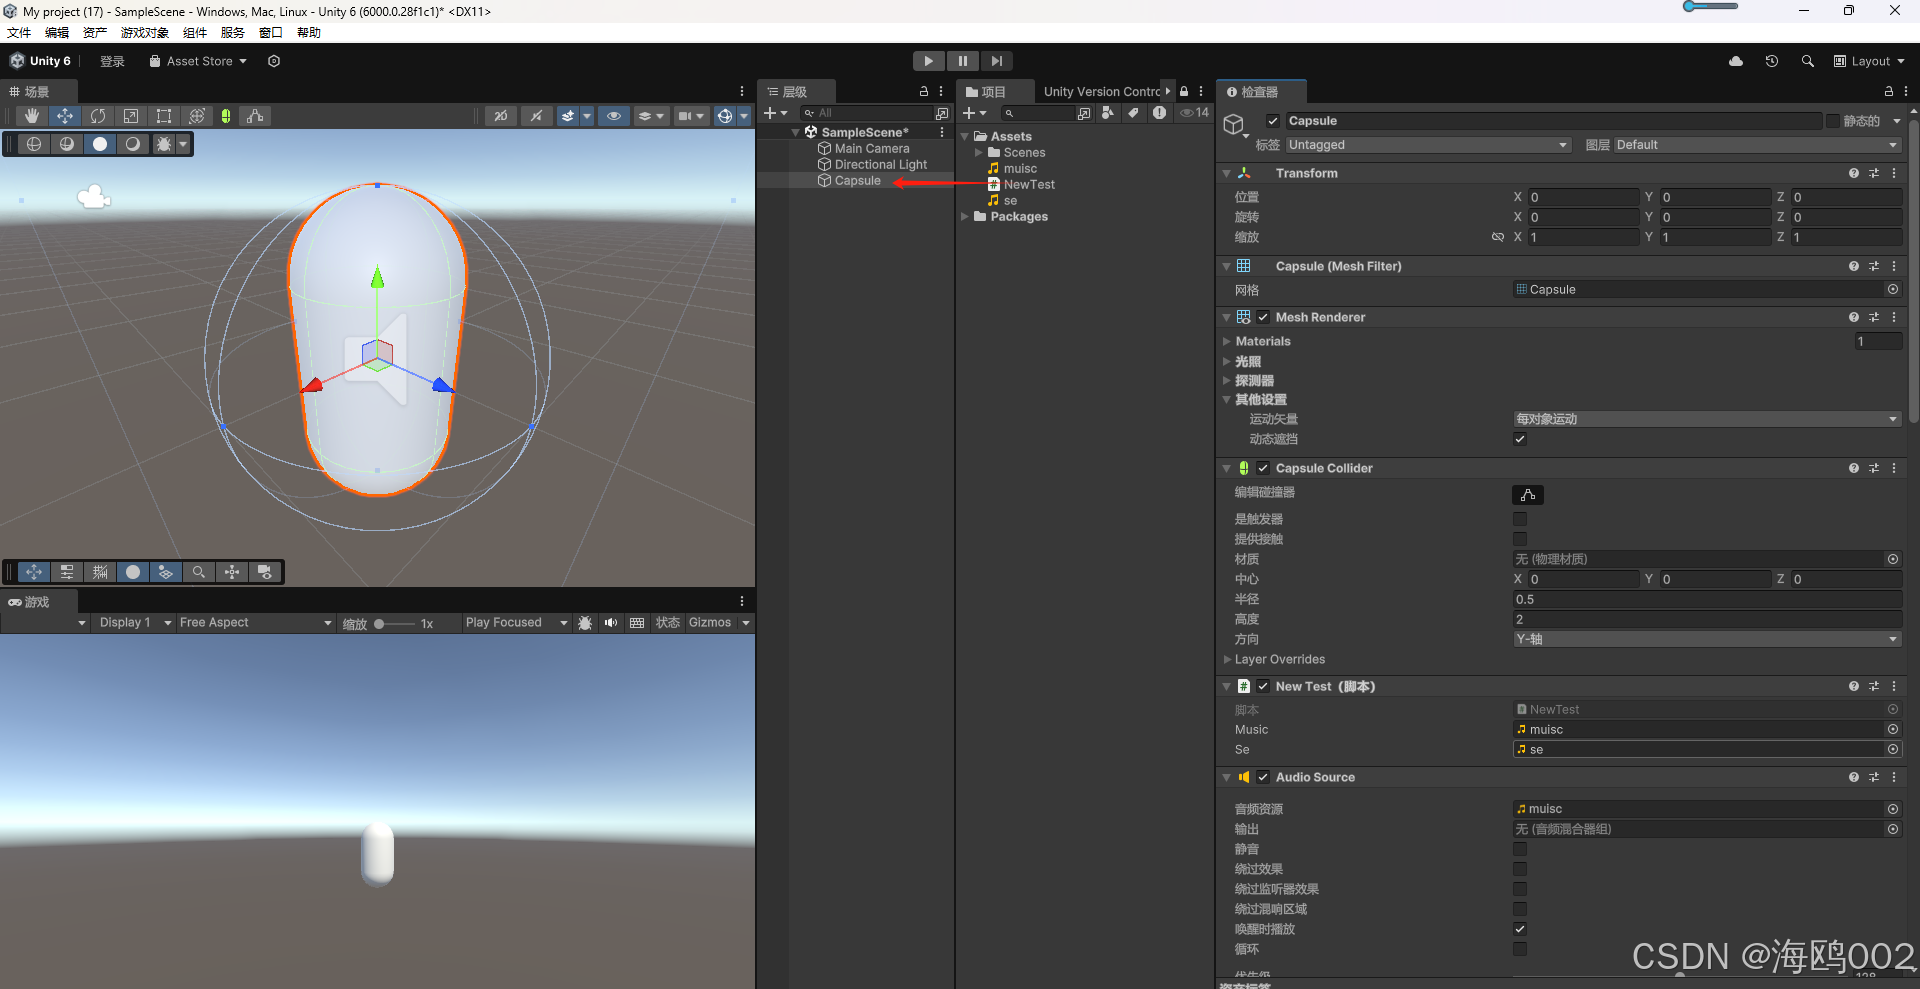Click the Edit Collider button

(1527, 495)
